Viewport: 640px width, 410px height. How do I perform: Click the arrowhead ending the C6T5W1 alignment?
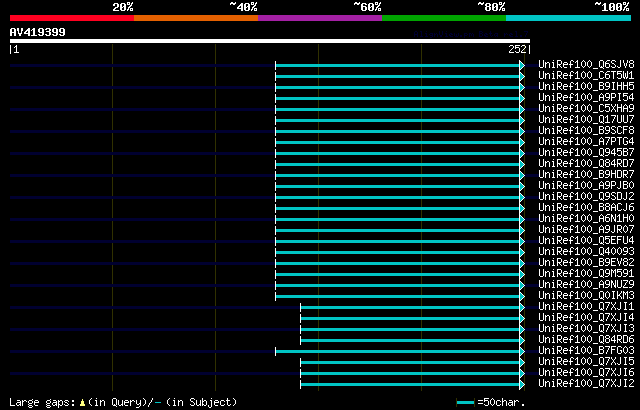[522, 76]
